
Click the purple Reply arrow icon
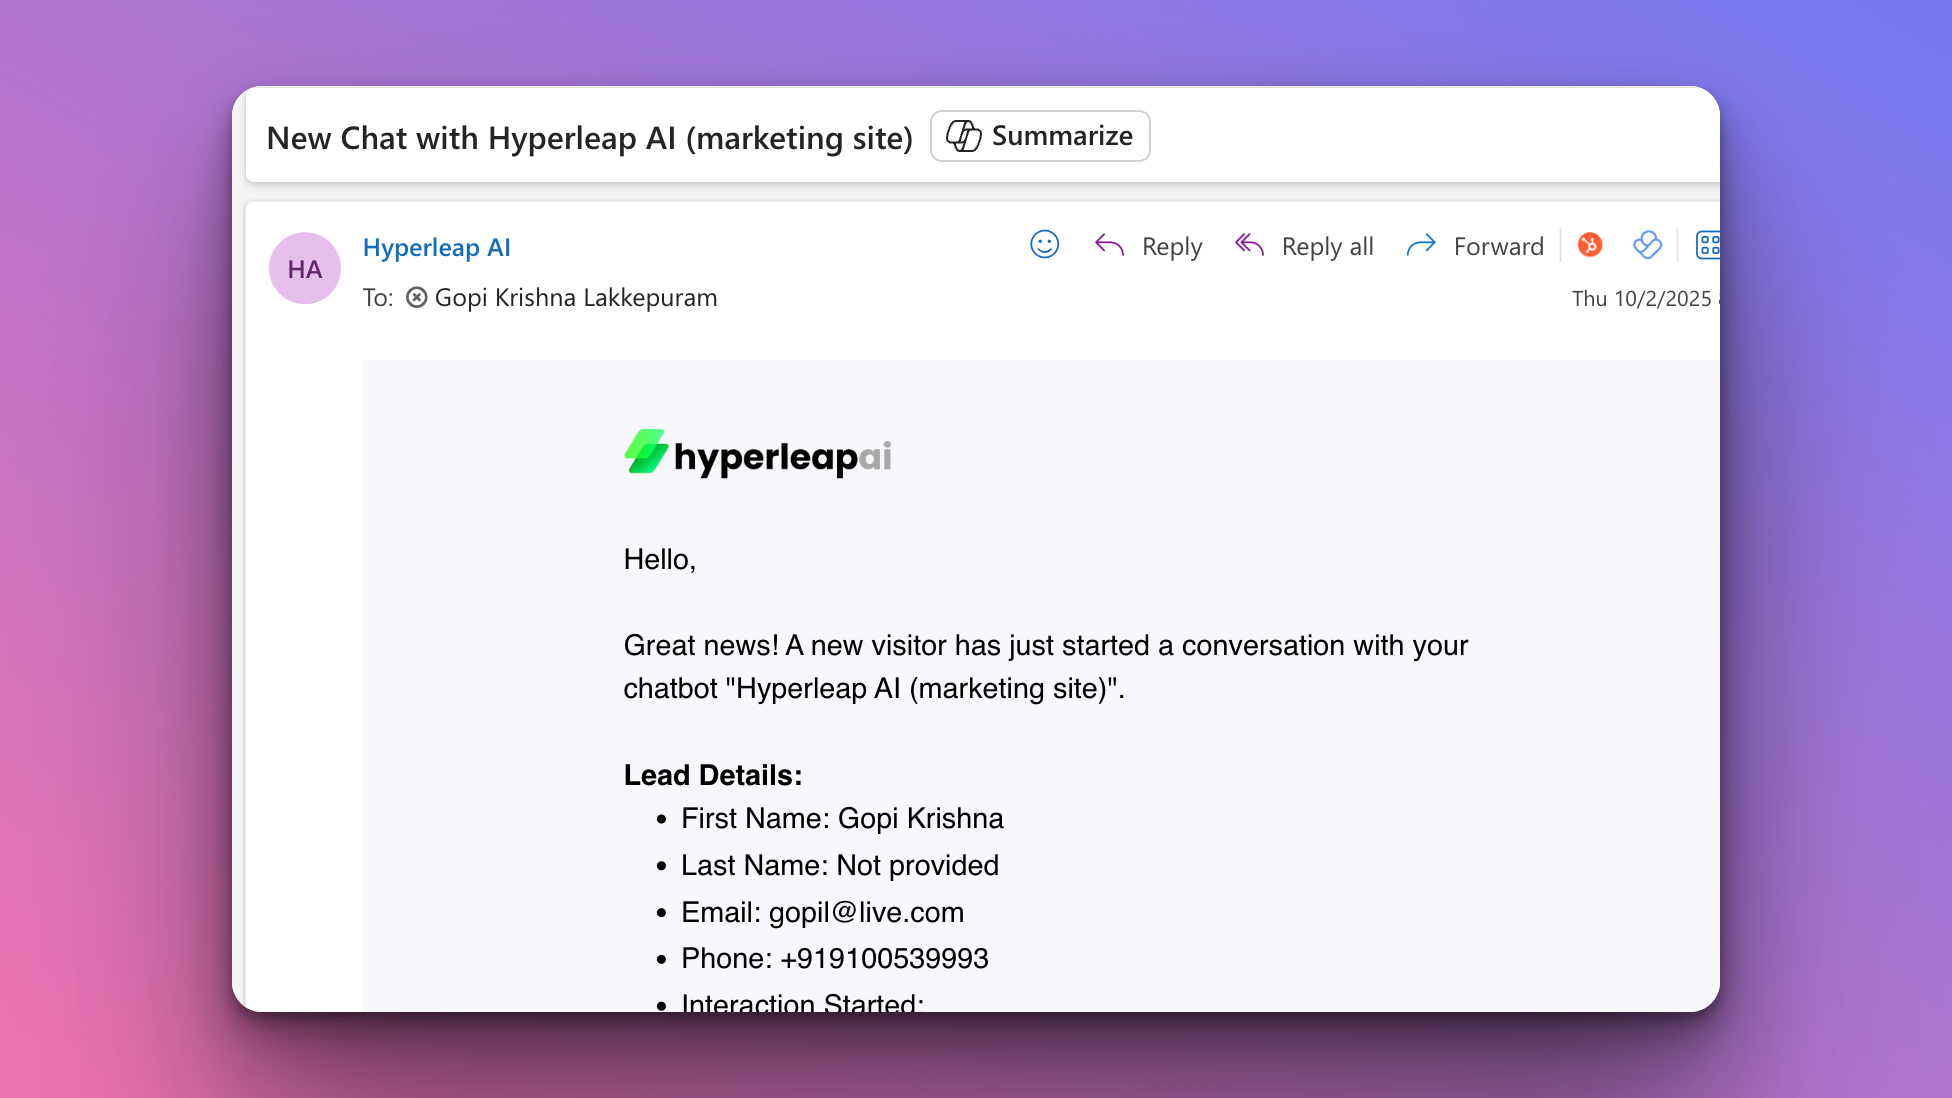tap(1109, 245)
